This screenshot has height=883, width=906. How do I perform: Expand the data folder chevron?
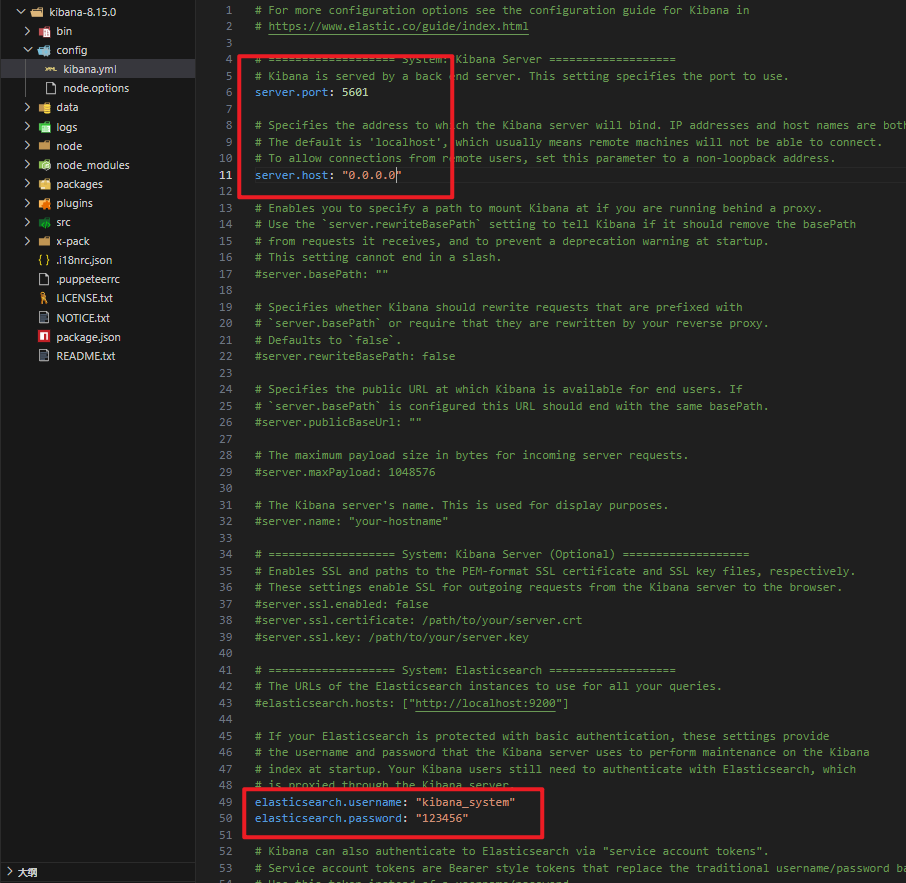[27, 107]
